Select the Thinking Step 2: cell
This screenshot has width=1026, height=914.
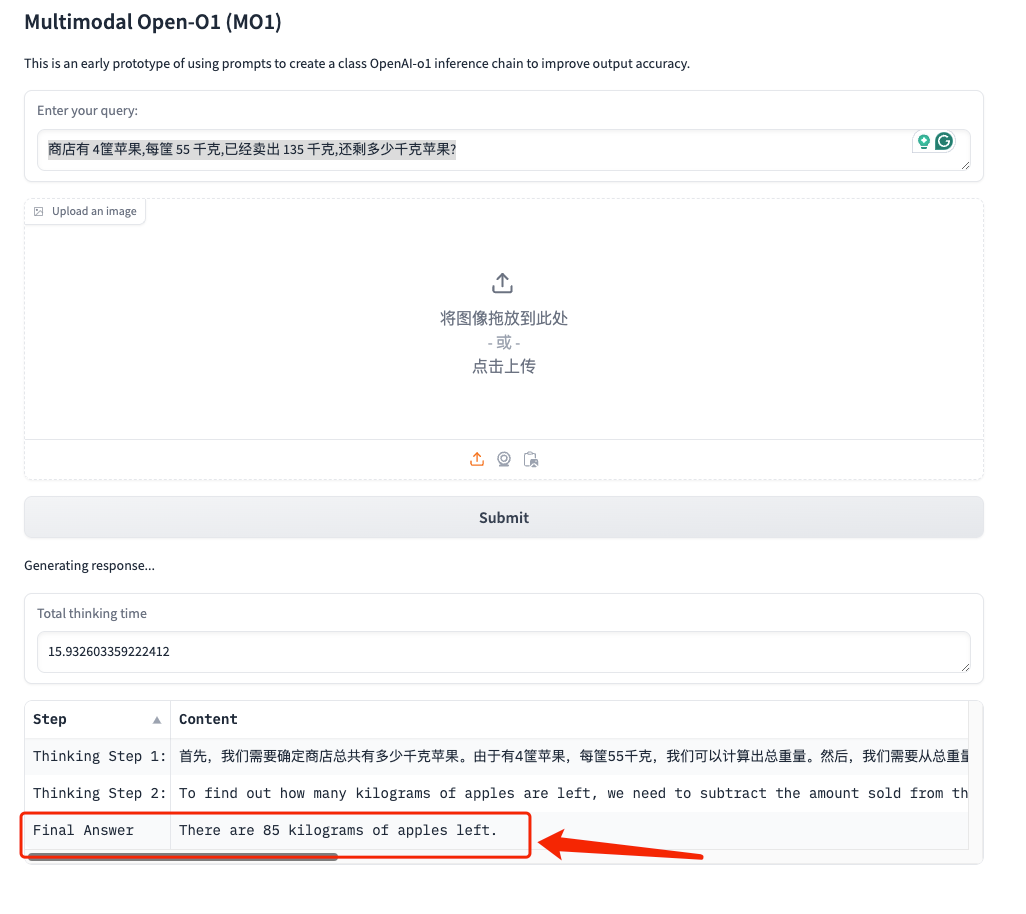[98, 794]
